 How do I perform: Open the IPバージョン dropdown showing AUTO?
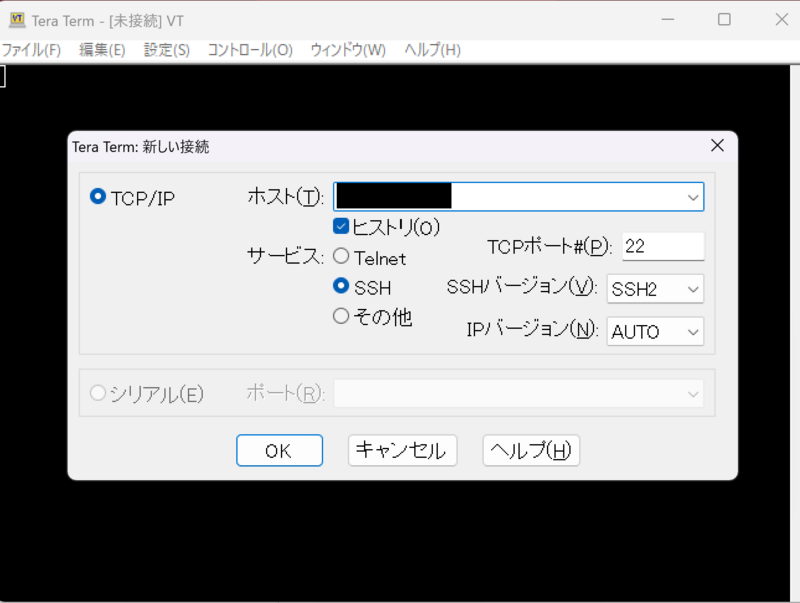[655, 332]
